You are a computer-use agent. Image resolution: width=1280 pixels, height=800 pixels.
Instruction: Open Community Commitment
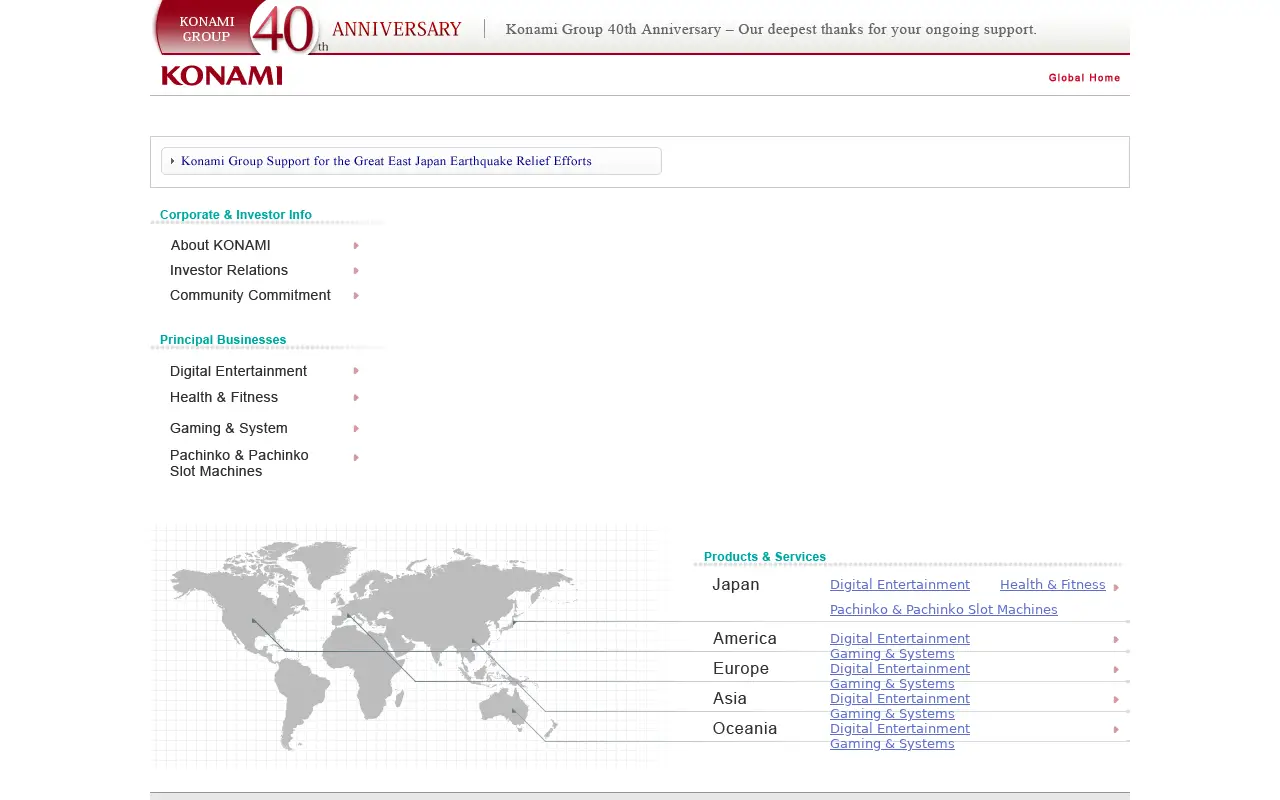tap(250, 295)
